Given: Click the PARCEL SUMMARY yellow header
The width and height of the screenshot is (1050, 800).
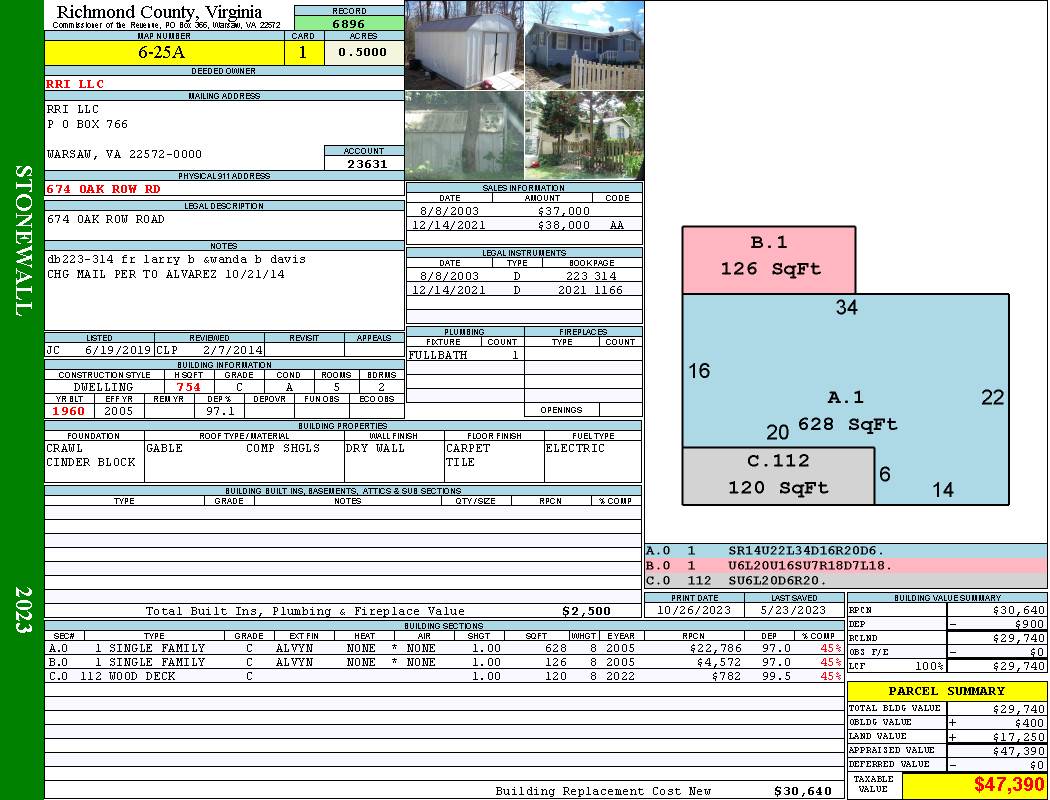Looking at the screenshot, I should tap(947, 691).
